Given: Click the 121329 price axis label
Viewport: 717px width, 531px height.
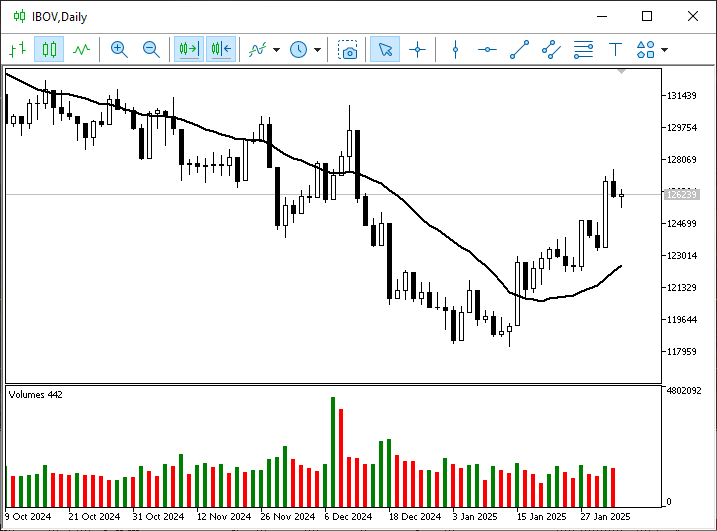Looking at the screenshot, I should [x=681, y=288].
